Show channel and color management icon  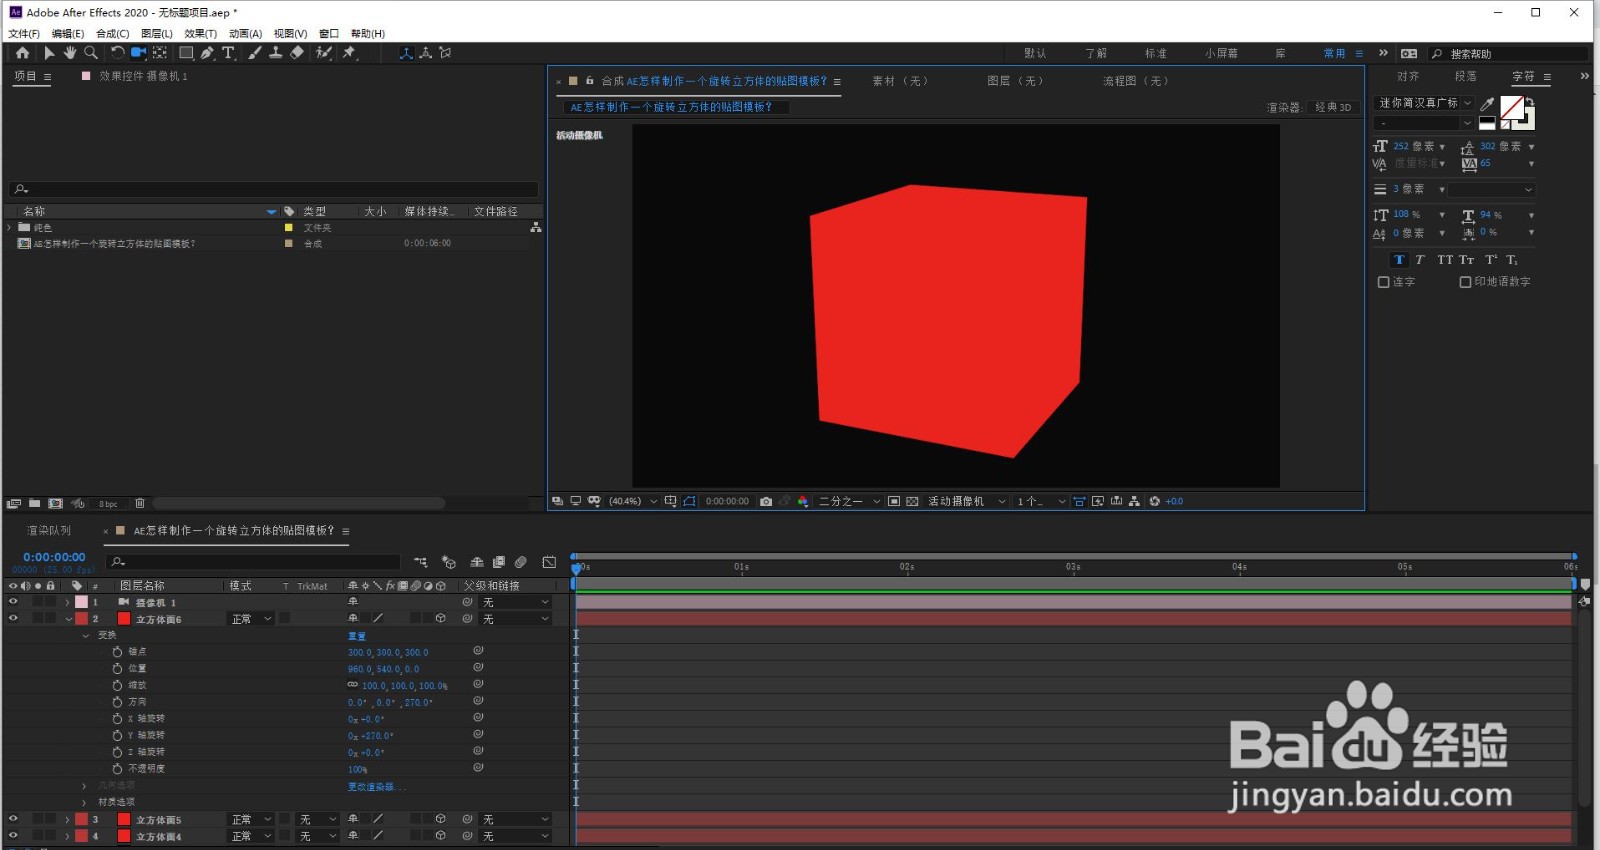[802, 502]
